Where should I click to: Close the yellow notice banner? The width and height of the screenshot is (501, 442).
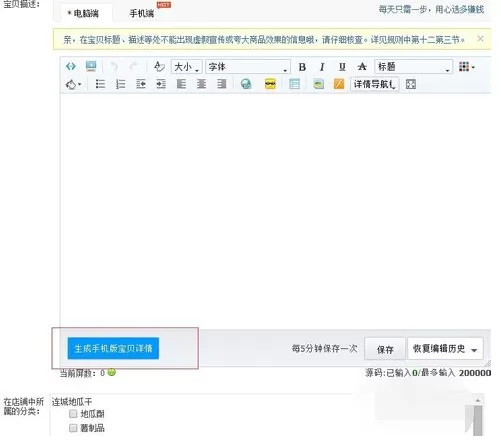pyautogui.click(x=480, y=39)
